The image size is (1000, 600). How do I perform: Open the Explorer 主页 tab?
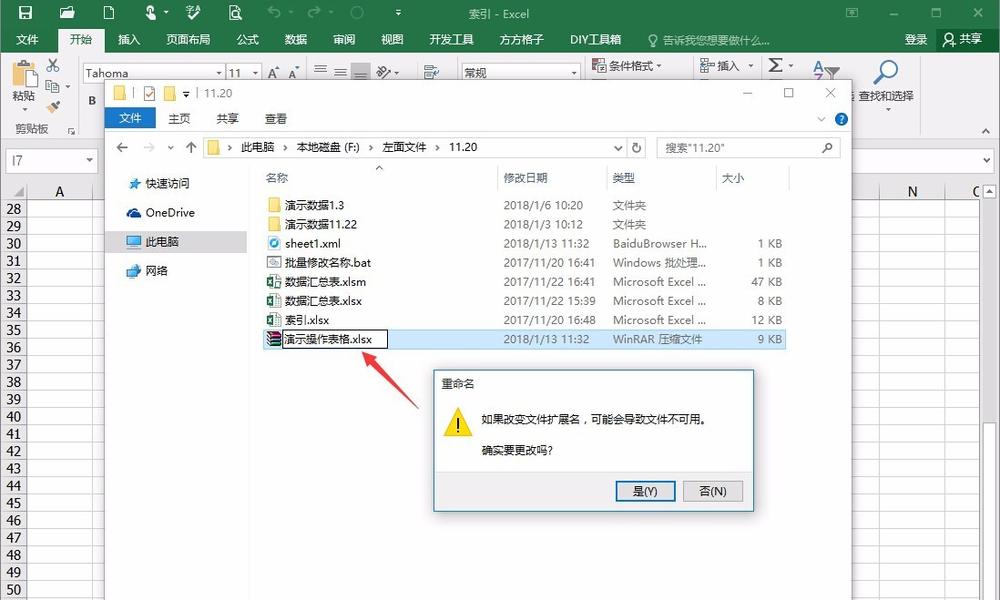[x=179, y=119]
